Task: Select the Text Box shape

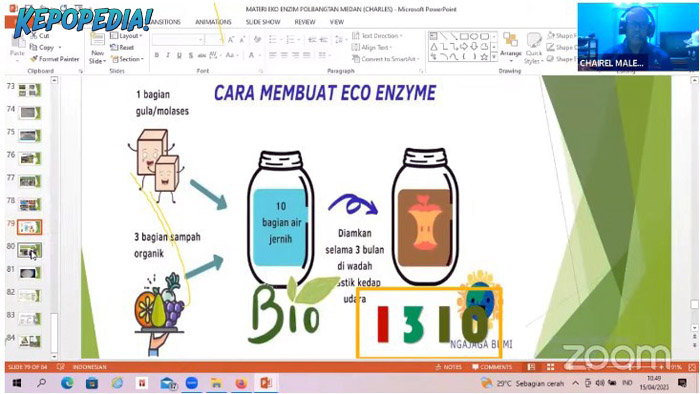Action: tap(433, 37)
